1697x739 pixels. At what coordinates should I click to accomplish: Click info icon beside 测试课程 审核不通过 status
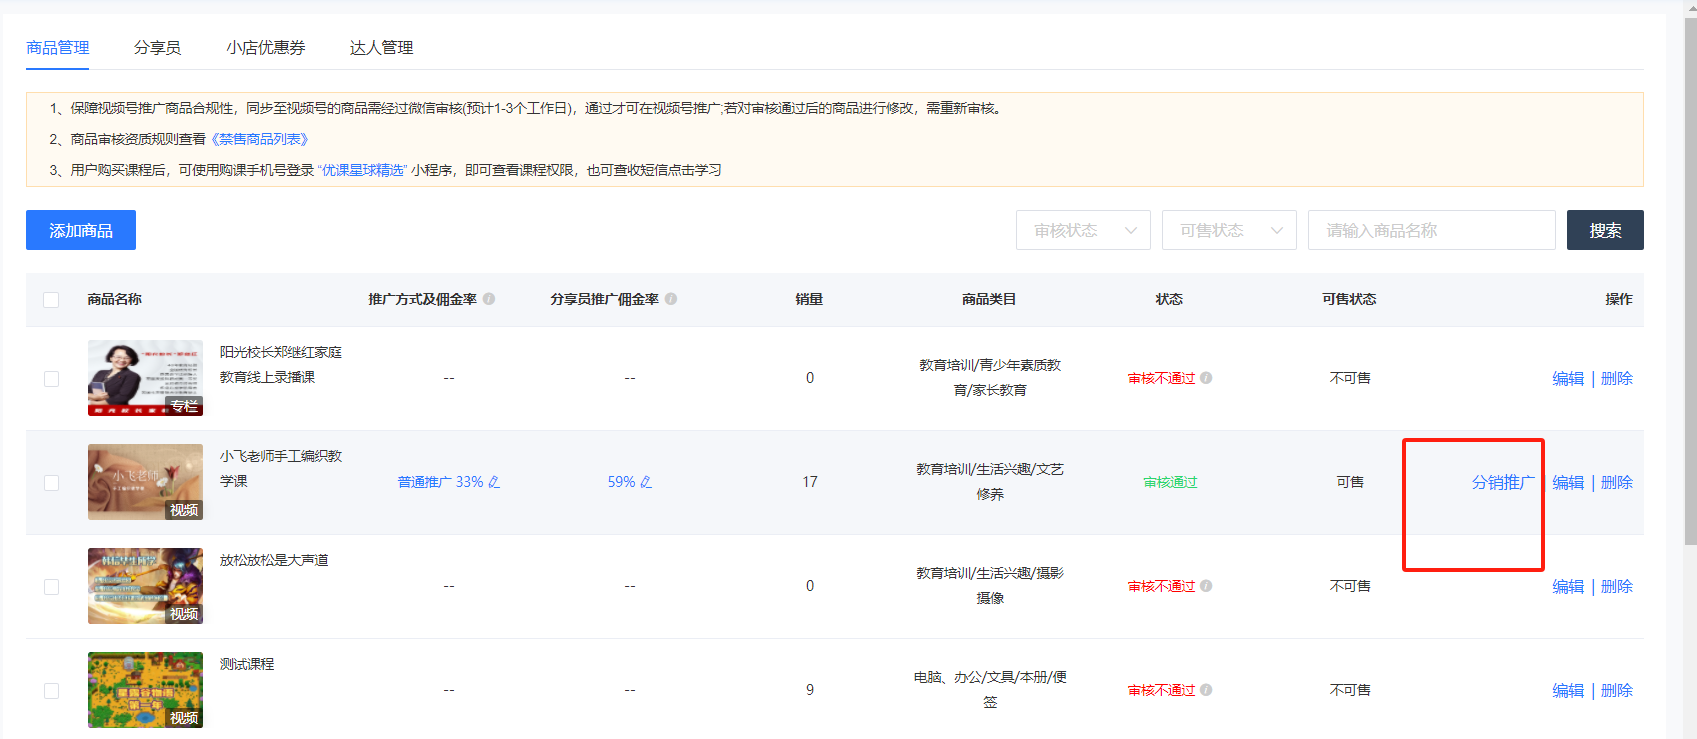pyautogui.click(x=1206, y=690)
